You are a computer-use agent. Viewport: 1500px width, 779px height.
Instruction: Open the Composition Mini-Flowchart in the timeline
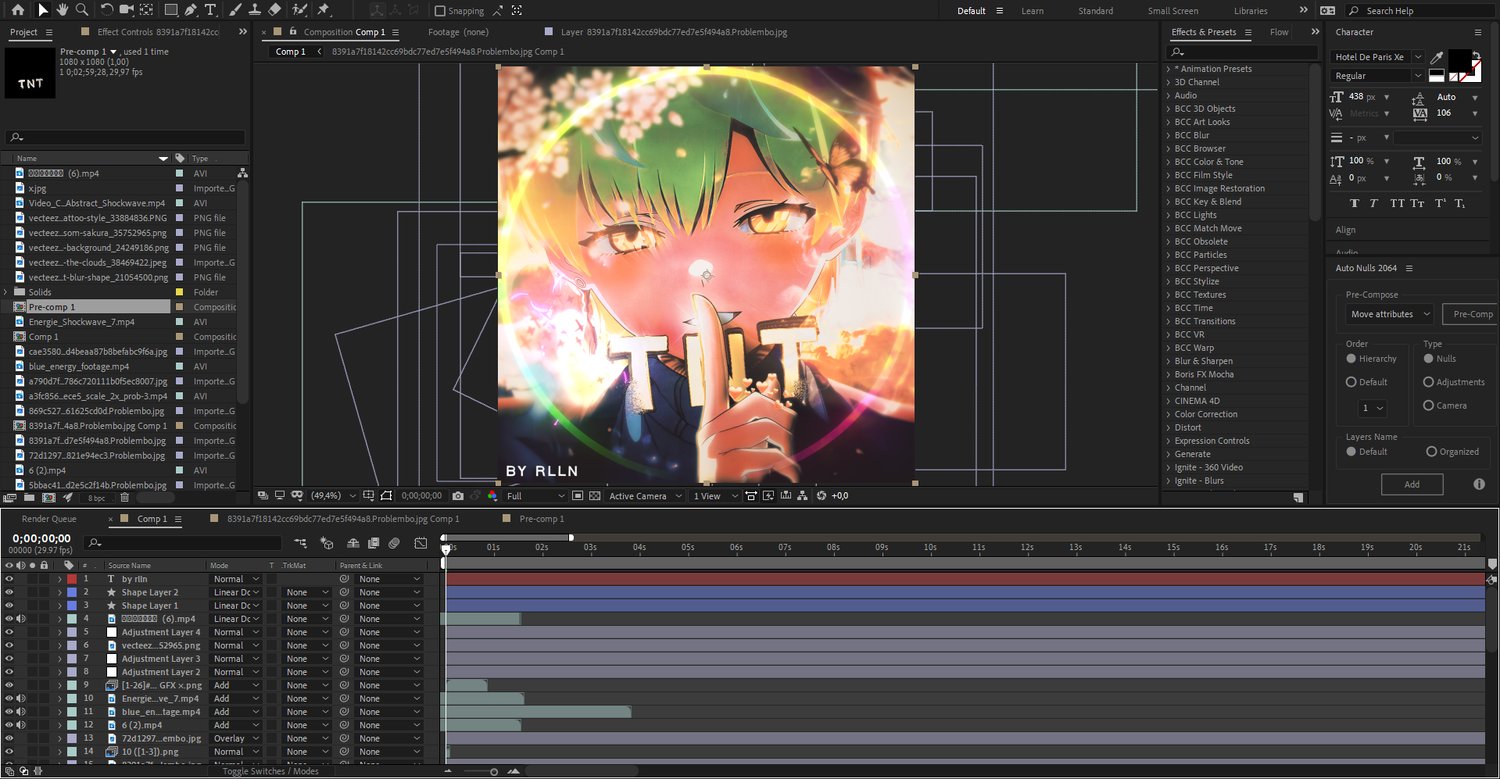301,543
